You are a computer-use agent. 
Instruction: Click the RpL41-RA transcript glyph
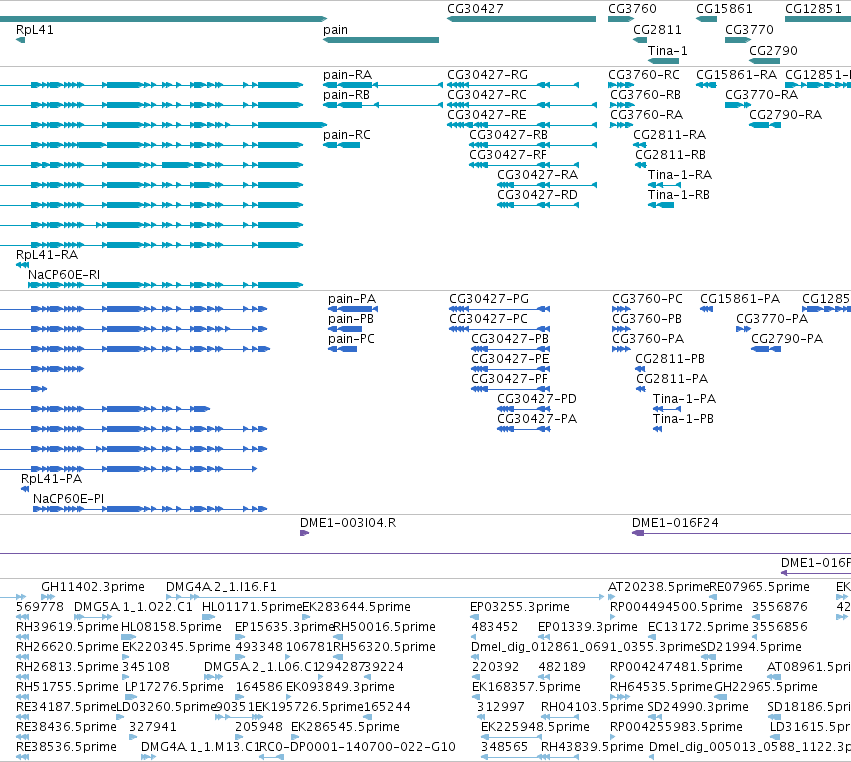tap(22, 265)
